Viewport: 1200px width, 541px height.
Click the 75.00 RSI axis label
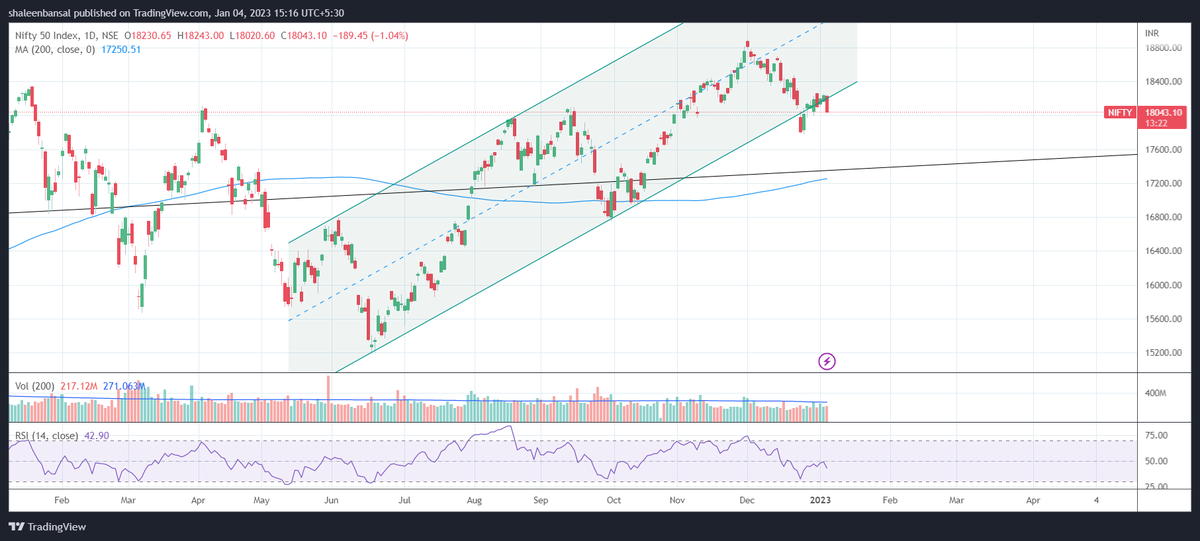click(1156, 436)
